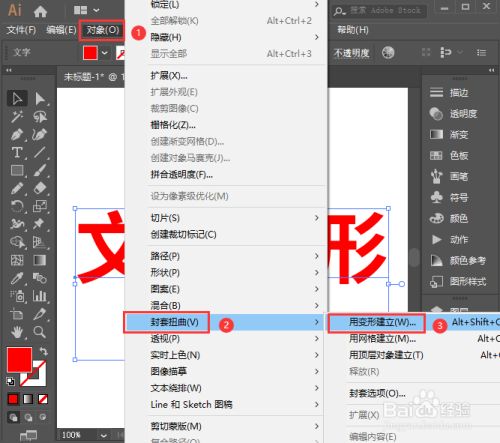Pick the Pencil/Shaper tool
This screenshot has width=500, height=443.
pos(17,188)
